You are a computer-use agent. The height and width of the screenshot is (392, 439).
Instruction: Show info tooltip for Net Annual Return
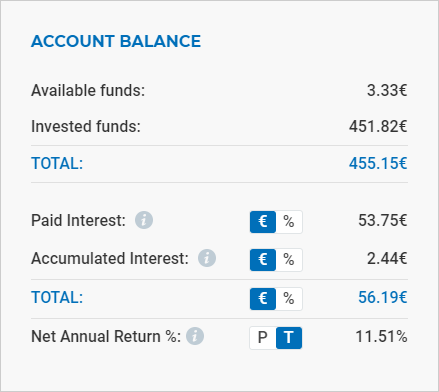pos(195,336)
